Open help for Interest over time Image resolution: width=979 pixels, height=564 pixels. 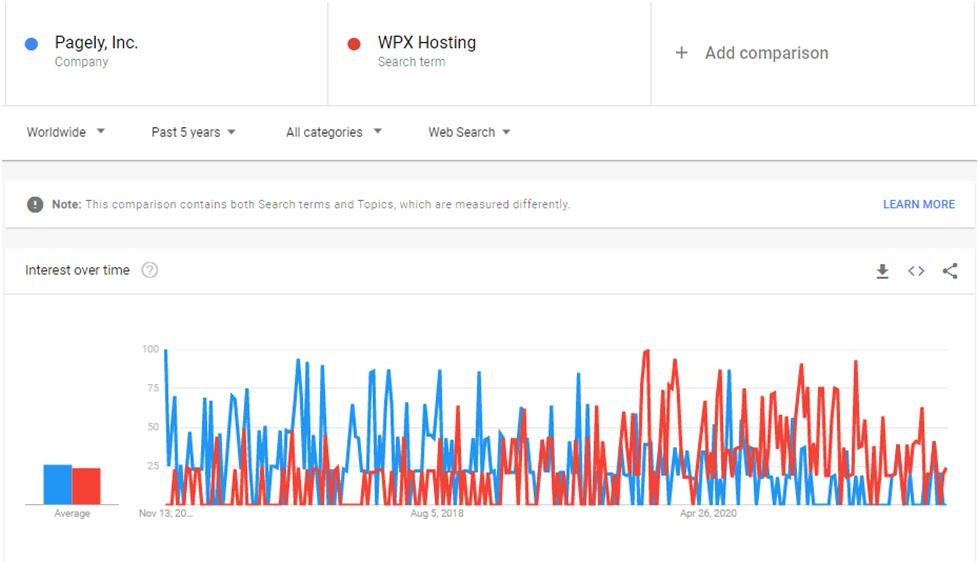pos(149,270)
